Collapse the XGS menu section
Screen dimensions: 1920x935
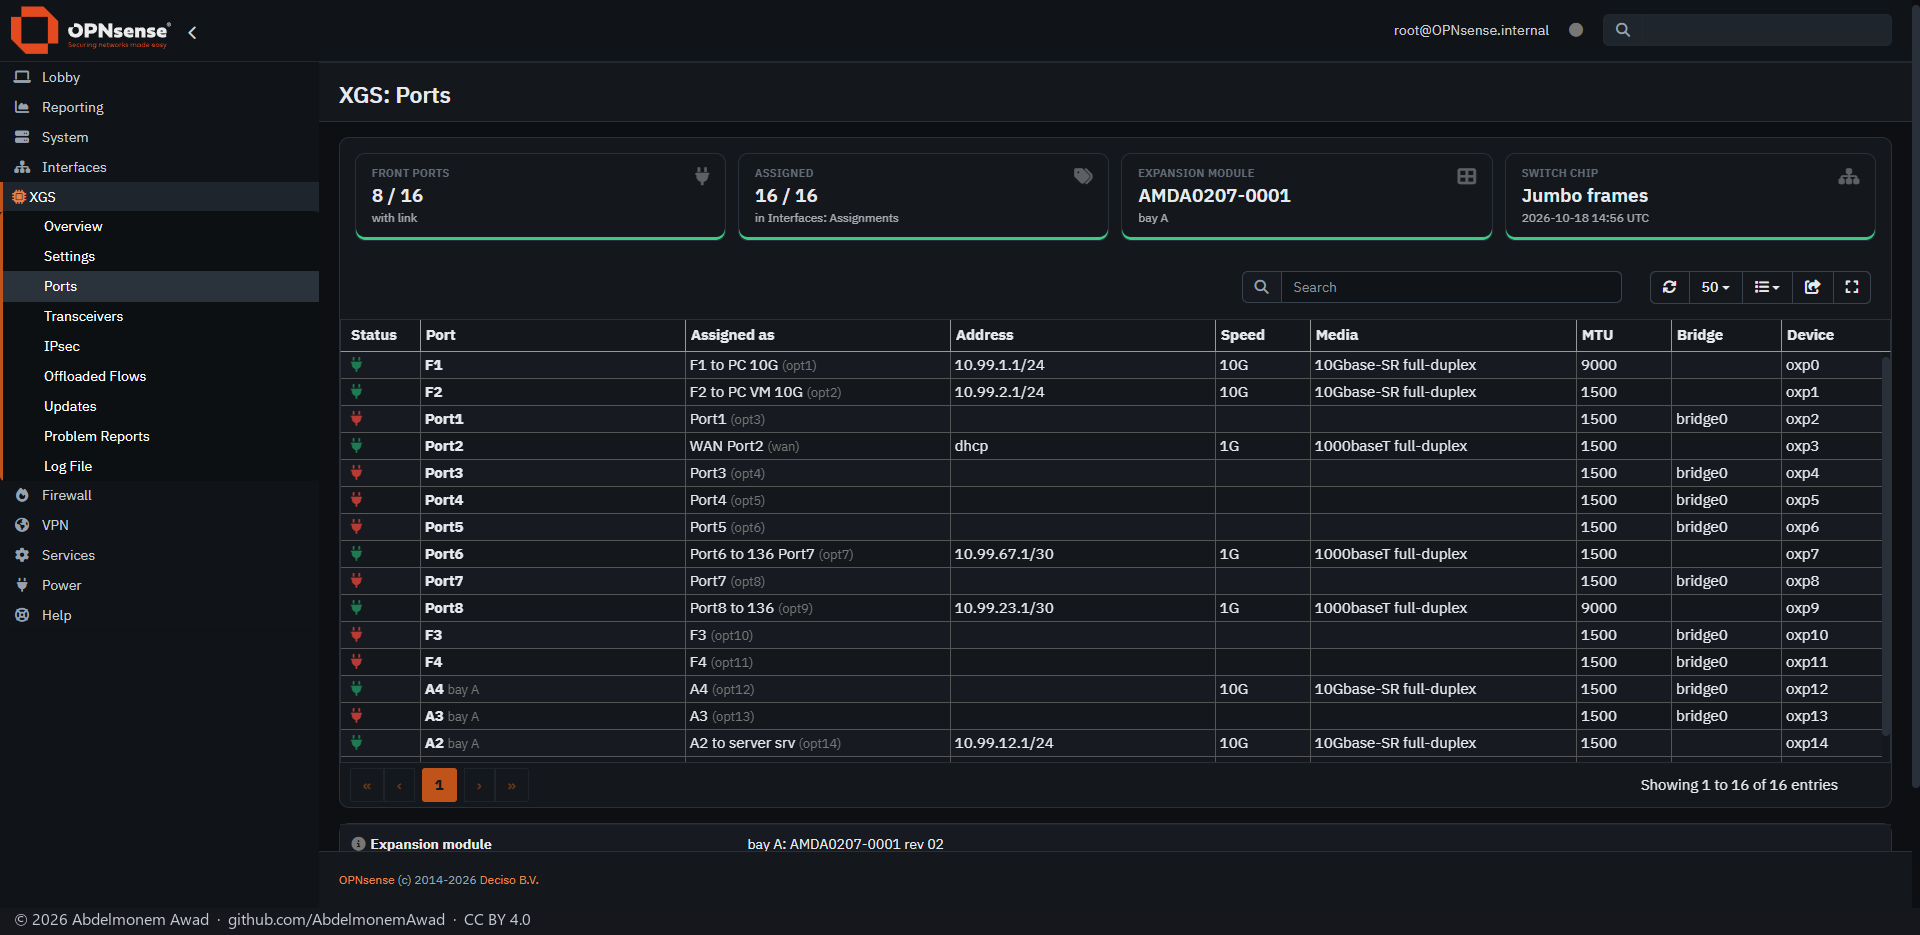160,197
